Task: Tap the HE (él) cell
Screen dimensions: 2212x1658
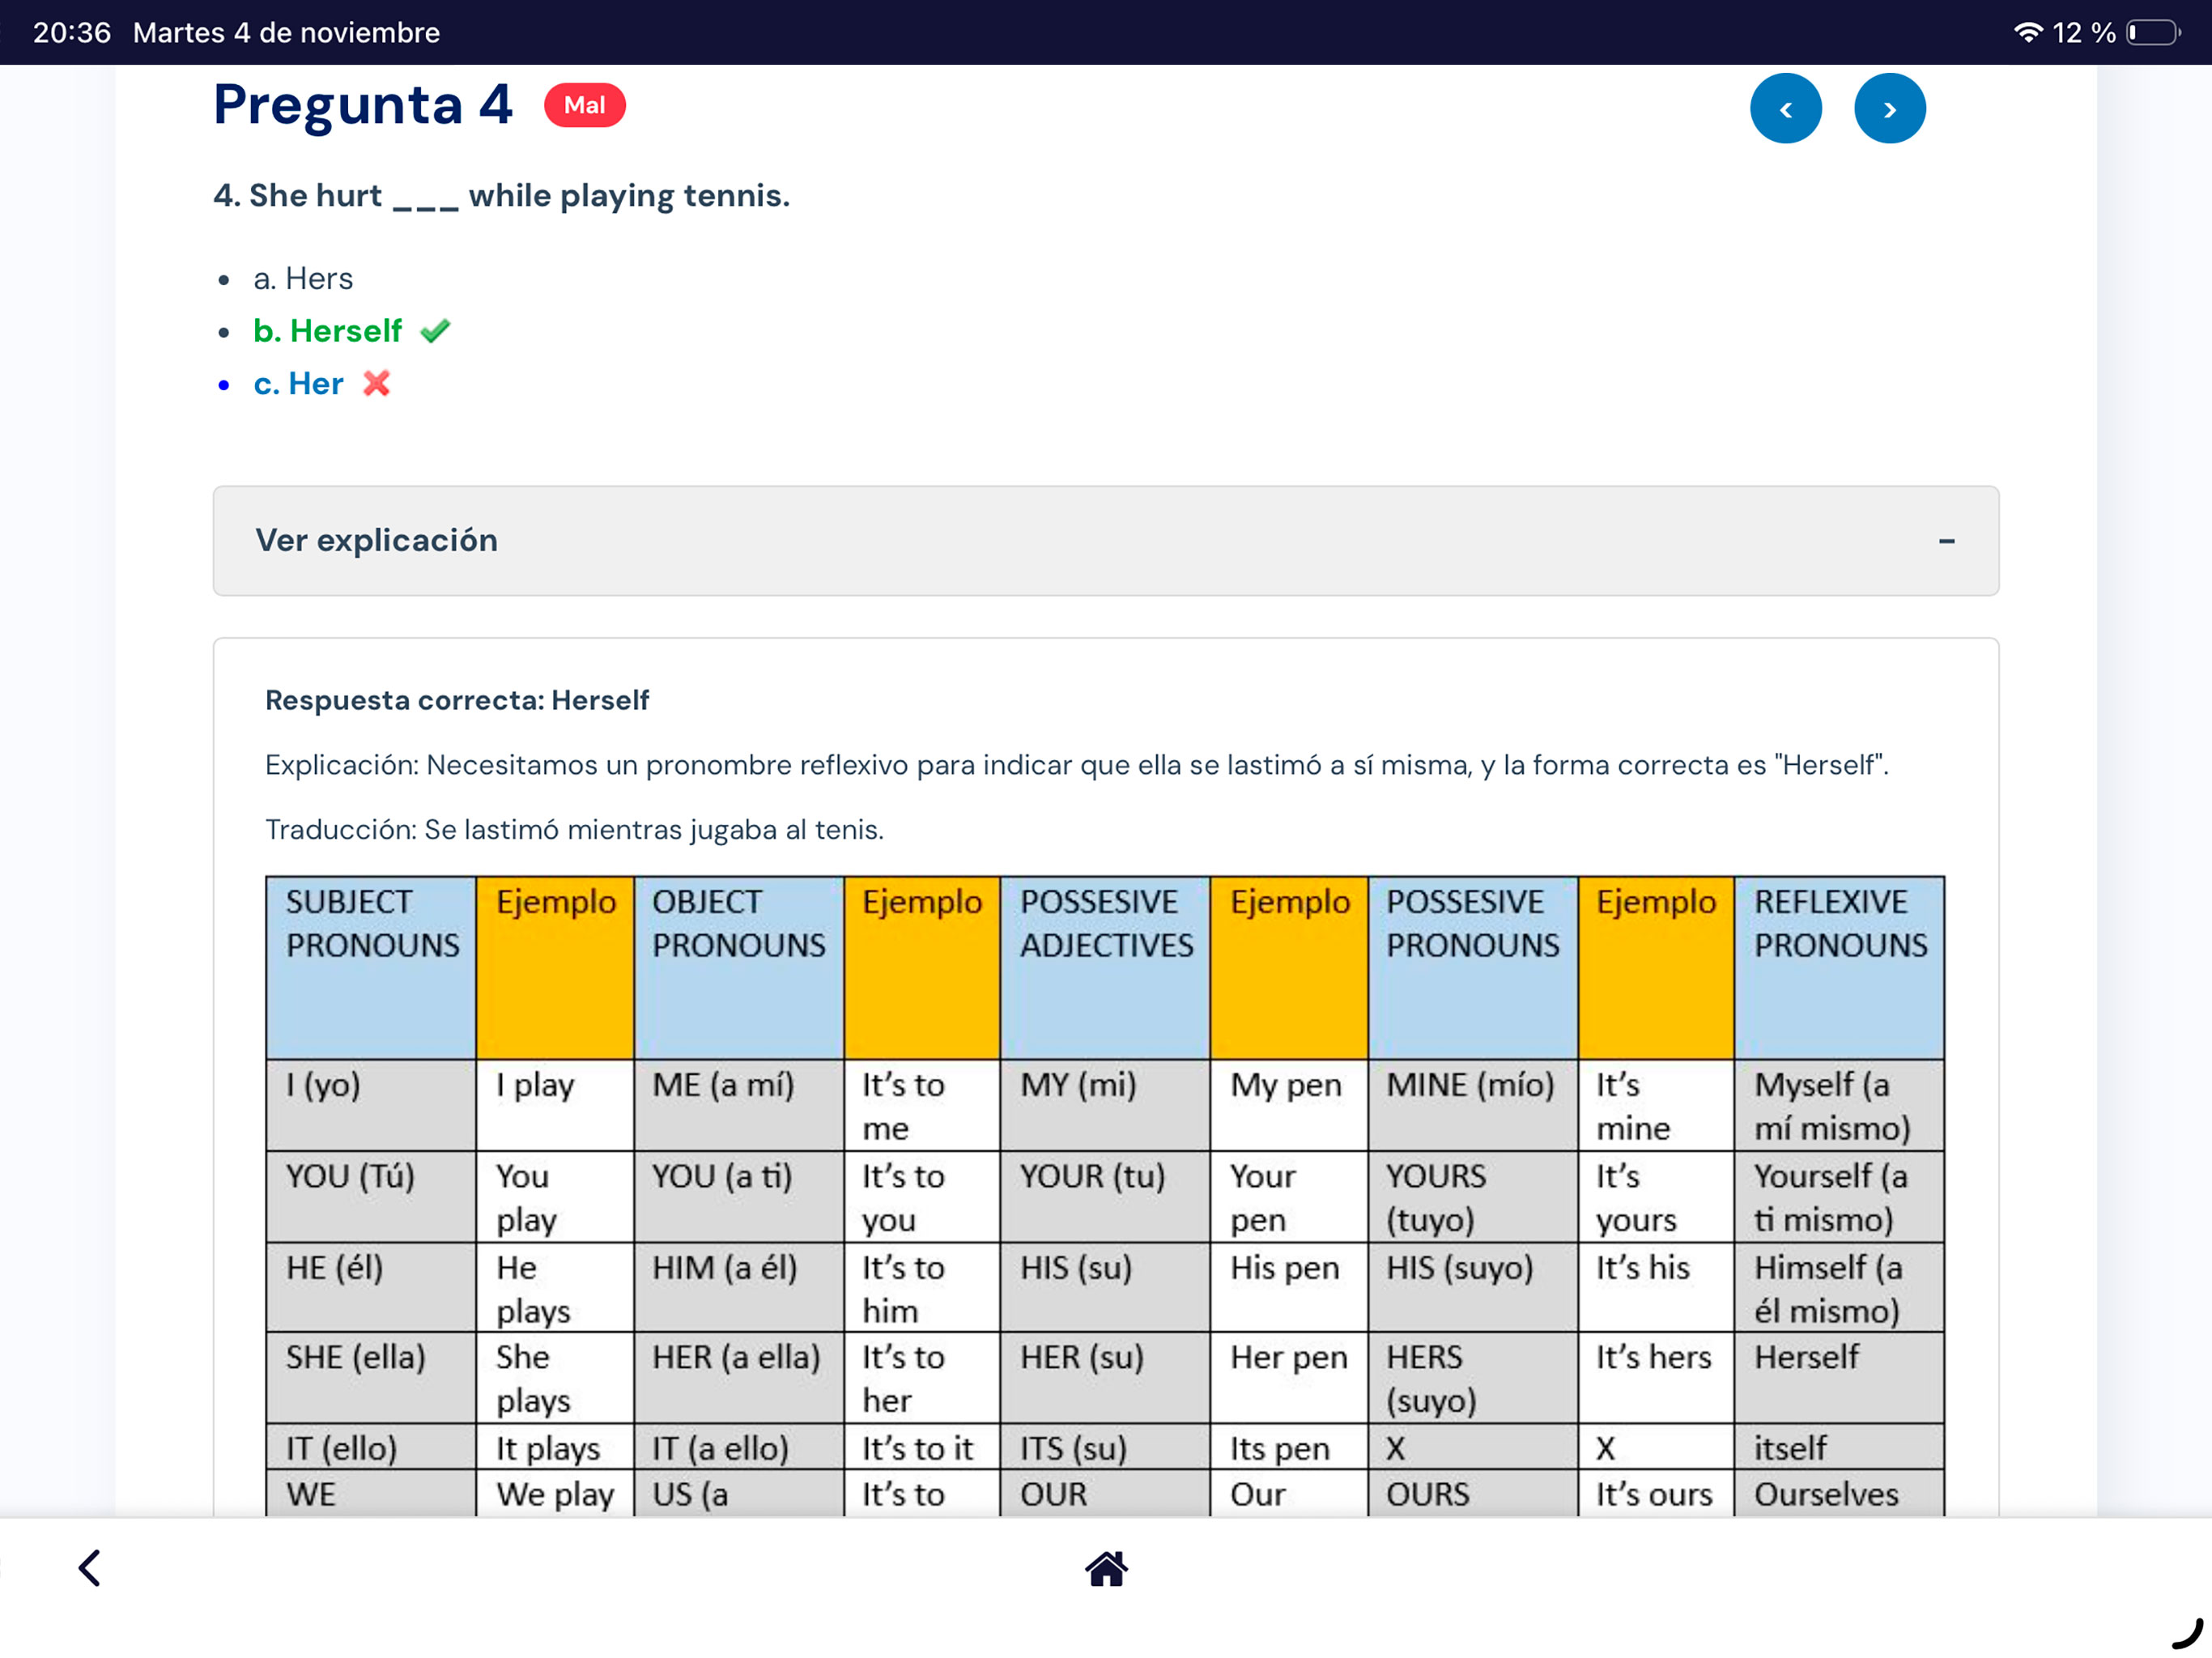Action: click(x=371, y=1288)
